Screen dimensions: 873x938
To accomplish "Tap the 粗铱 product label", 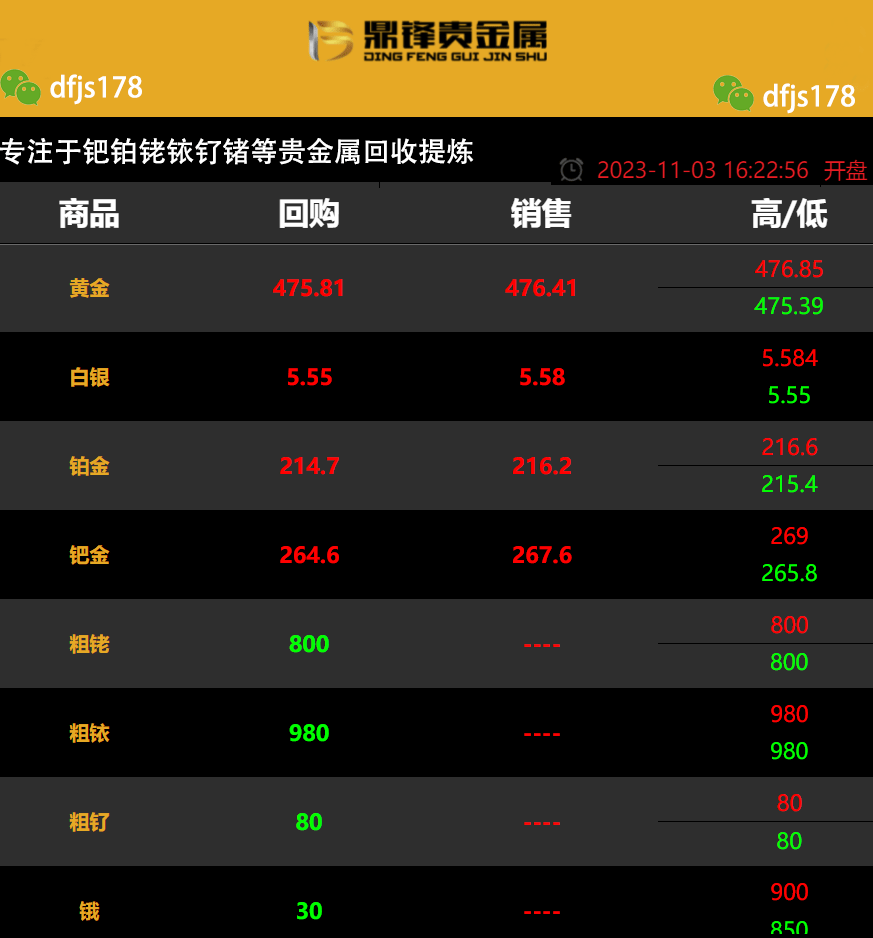I will click(89, 733).
